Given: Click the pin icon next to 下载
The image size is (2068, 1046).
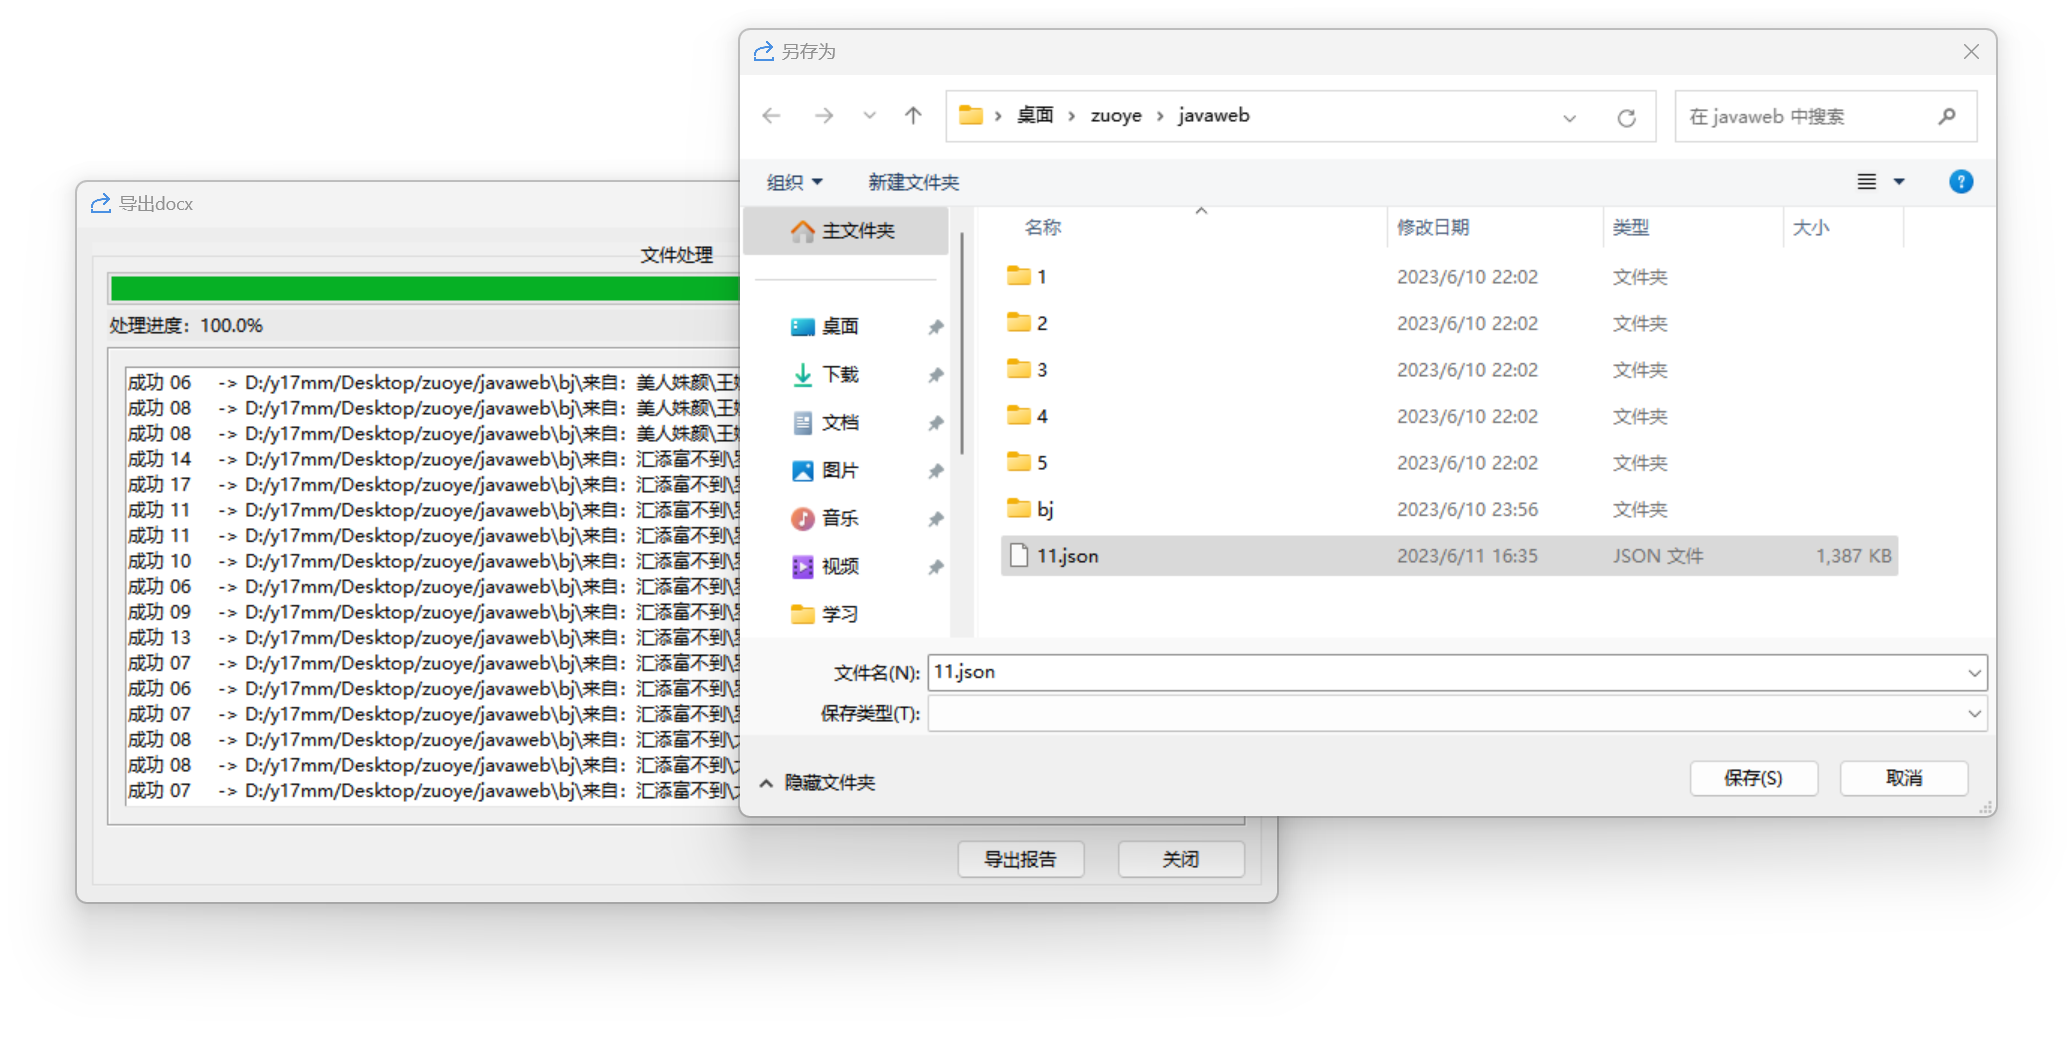Looking at the screenshot, I should click(x=935, y=375).
